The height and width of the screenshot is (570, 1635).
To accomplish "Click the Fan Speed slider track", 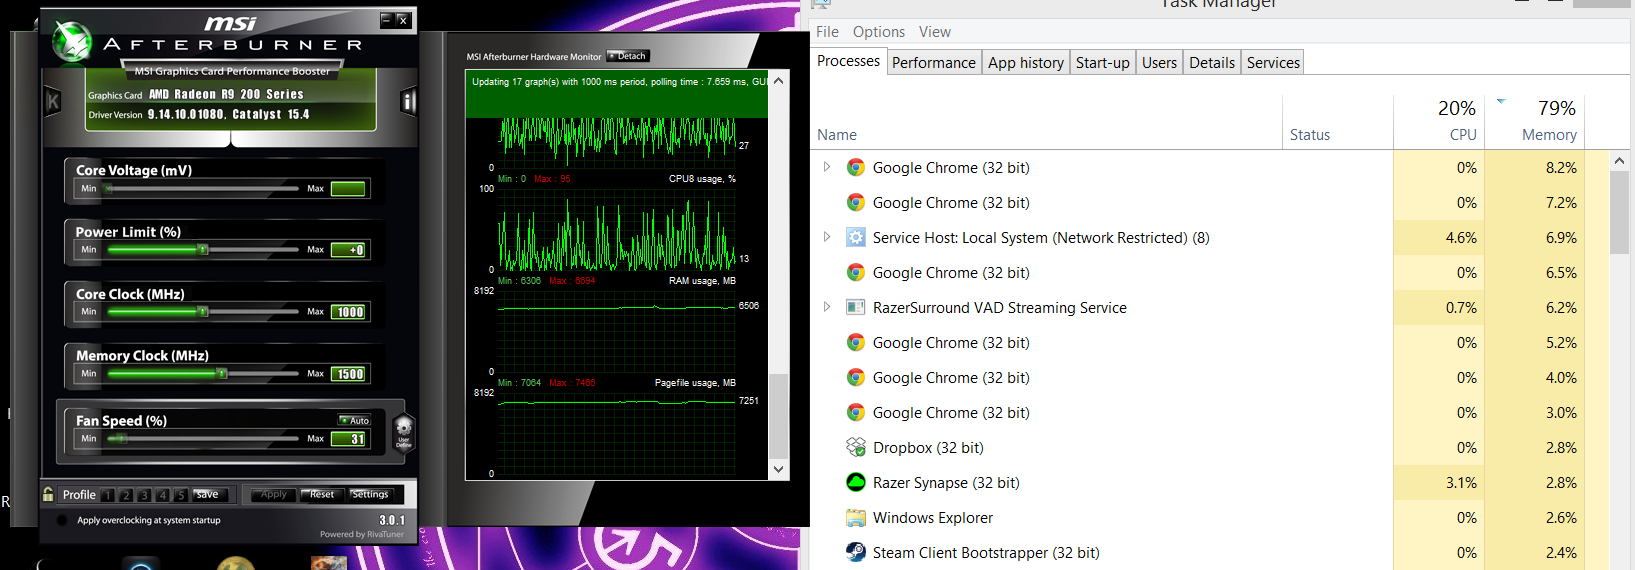I will point(203,439).
